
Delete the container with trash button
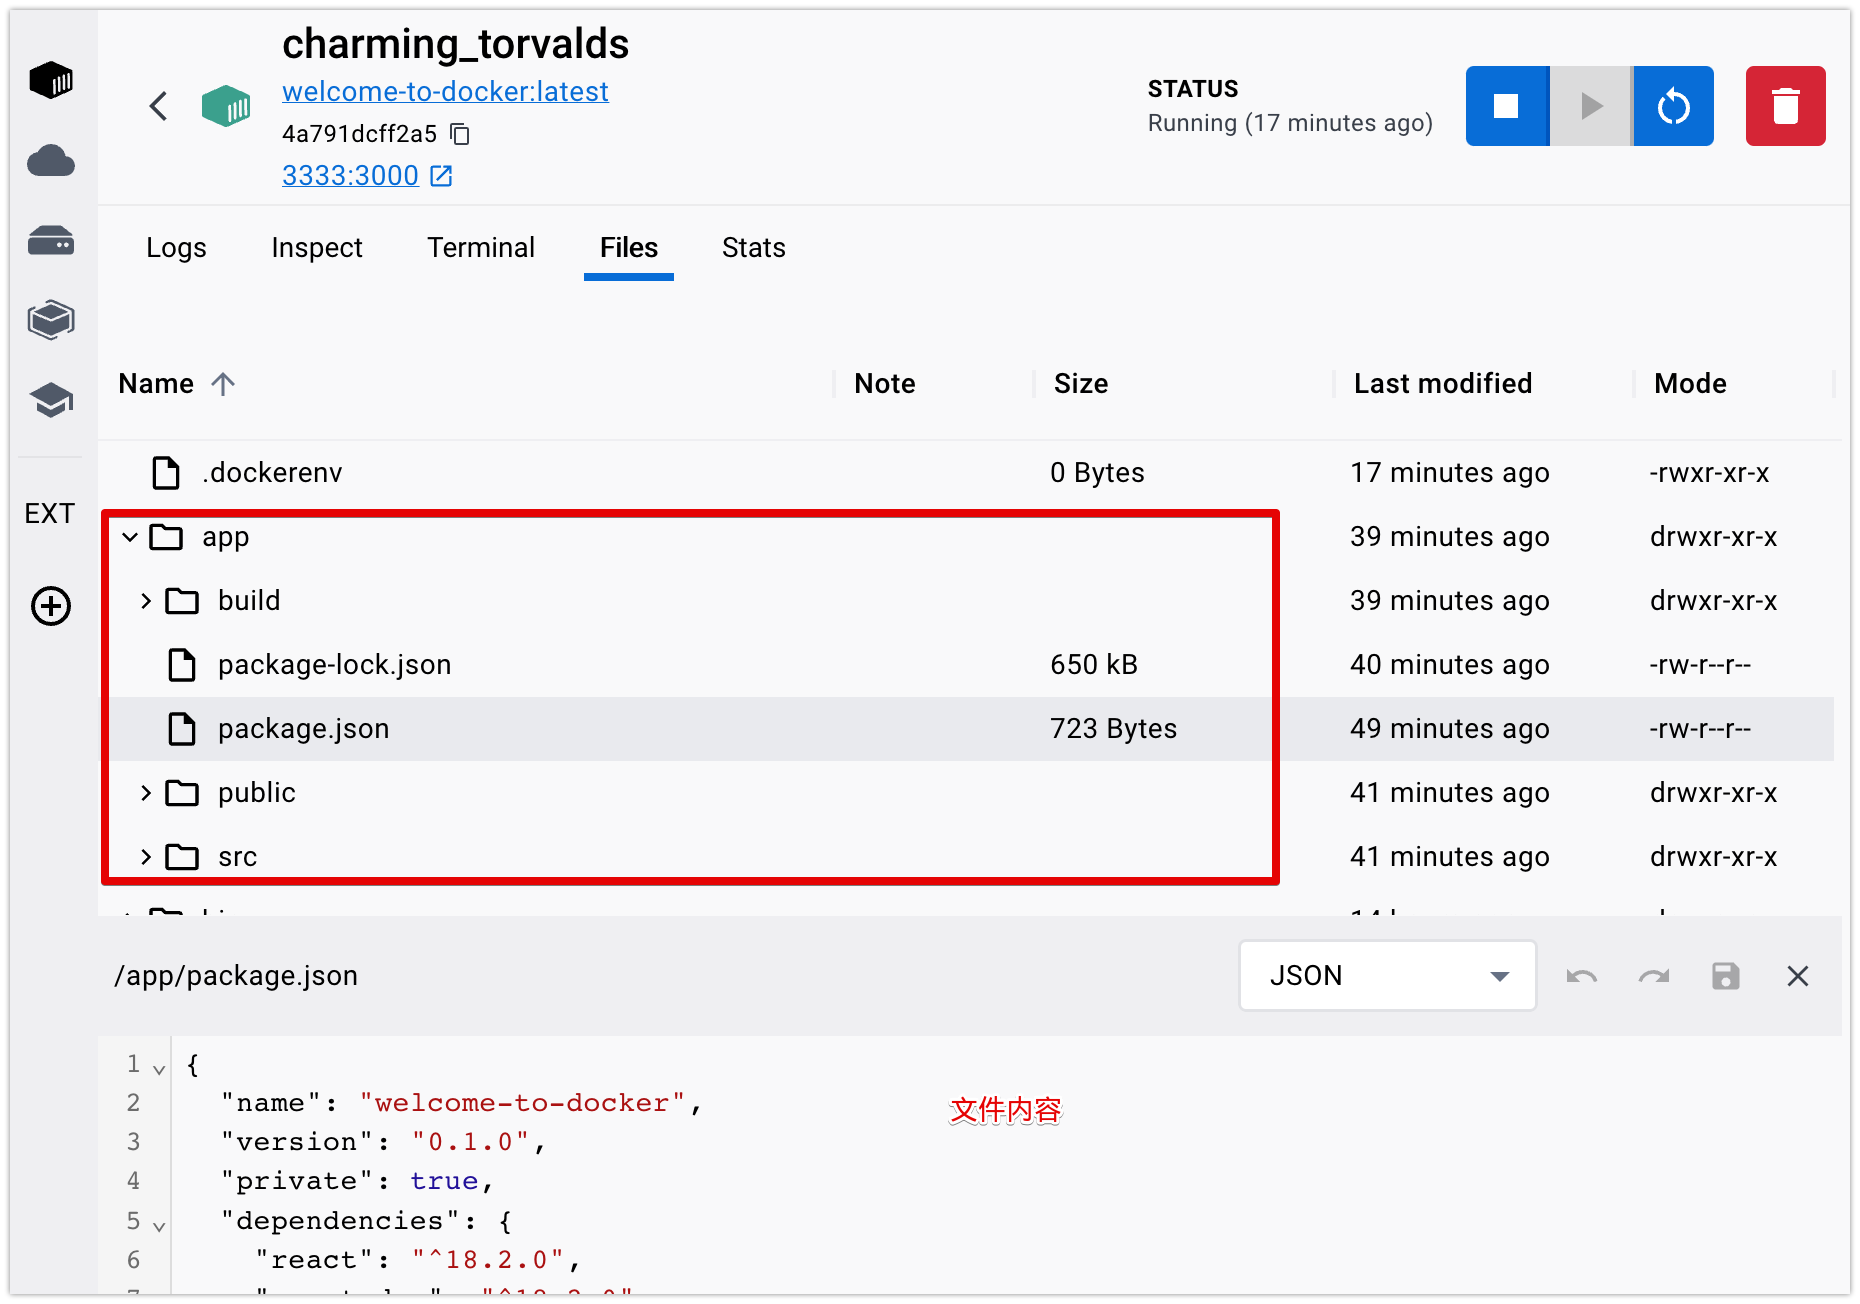point(1785,106)
